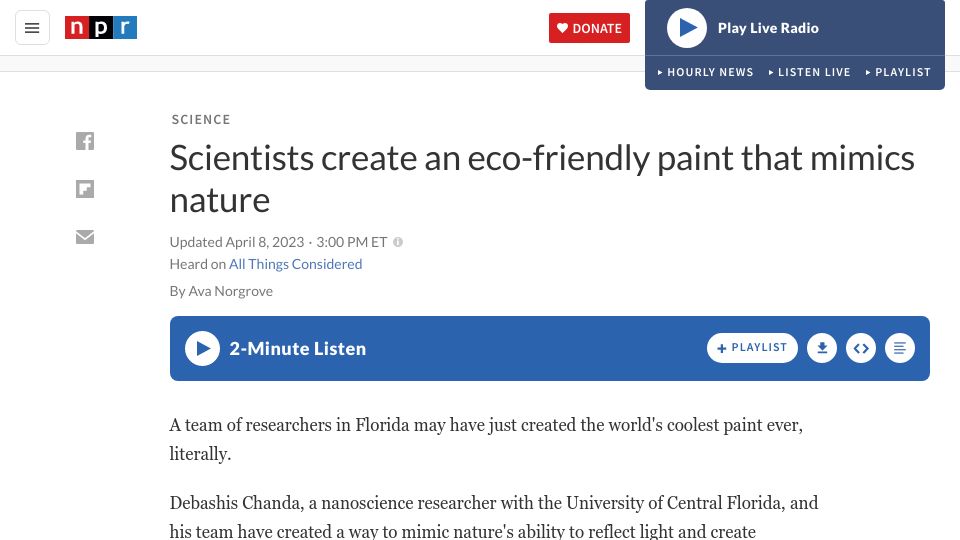Share the article on Flipboard
This screenshot has height=540, width=960.
coord(85,189)
